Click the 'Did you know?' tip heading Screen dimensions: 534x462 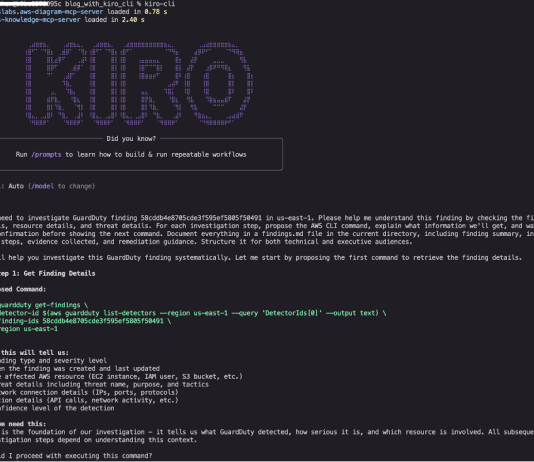click(131, 139)
